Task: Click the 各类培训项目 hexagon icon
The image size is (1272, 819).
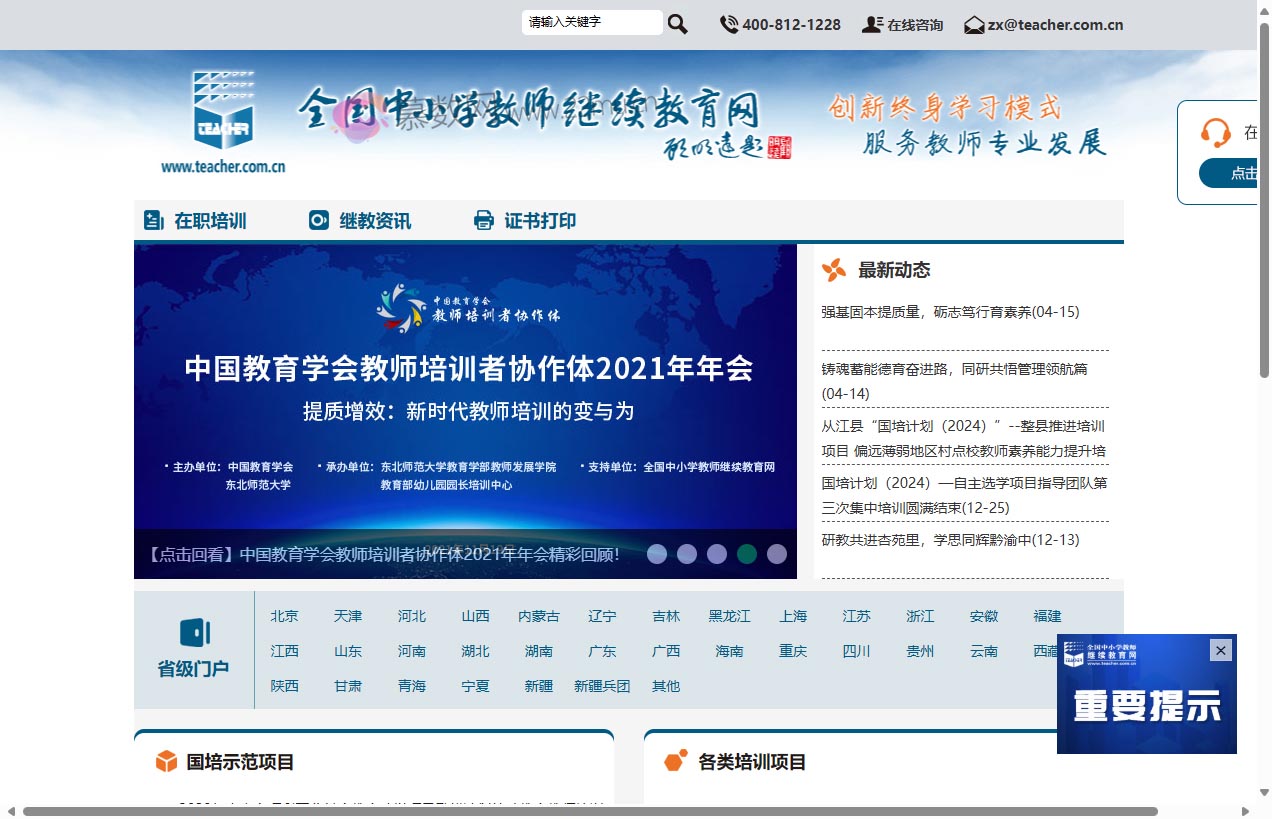Action: pos(677,760)
